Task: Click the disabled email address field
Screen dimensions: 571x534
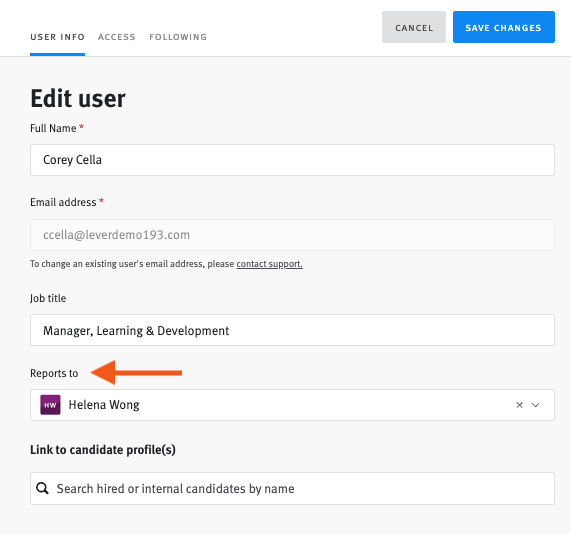Action: pyautogui.click(x=292, y=235)
